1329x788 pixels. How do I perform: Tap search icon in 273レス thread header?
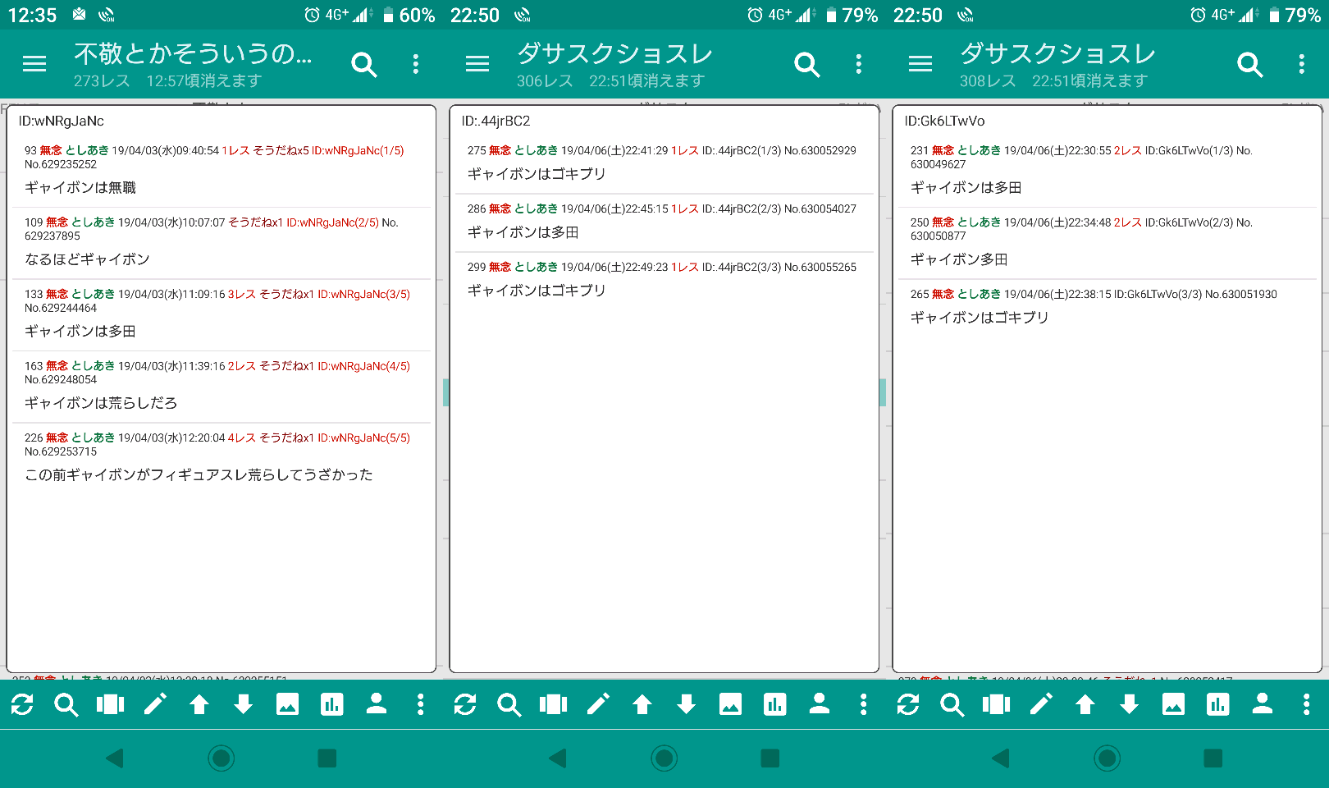(x=365, y=64)
